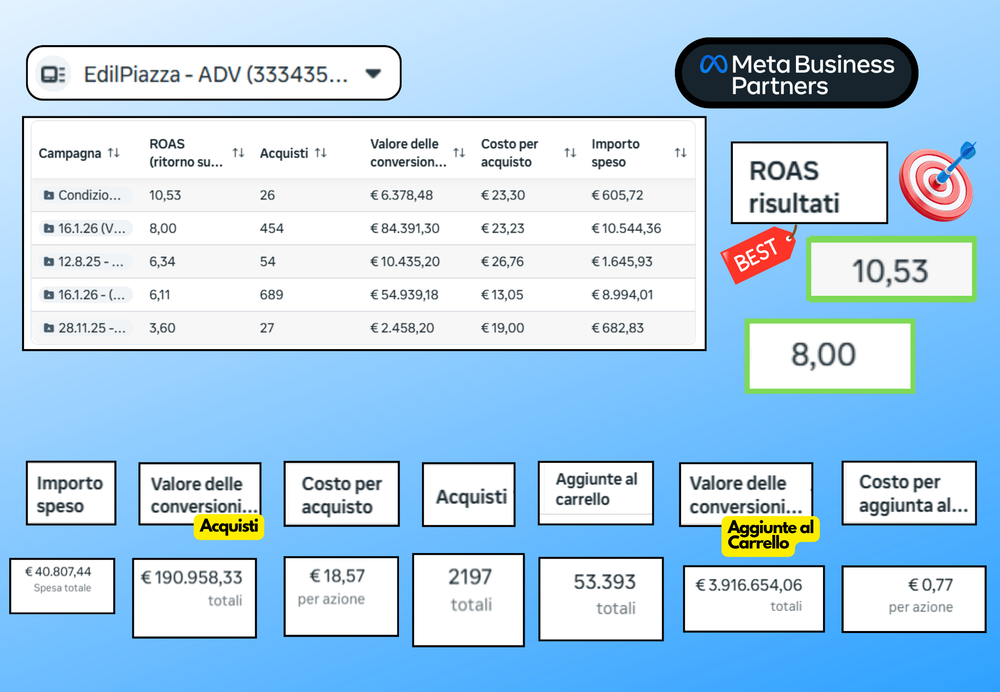Viewport: 1000px width, 692px height.
Task: Click the Meta infinity logo in the Partners badge
Action: click(x=714, y=64)
